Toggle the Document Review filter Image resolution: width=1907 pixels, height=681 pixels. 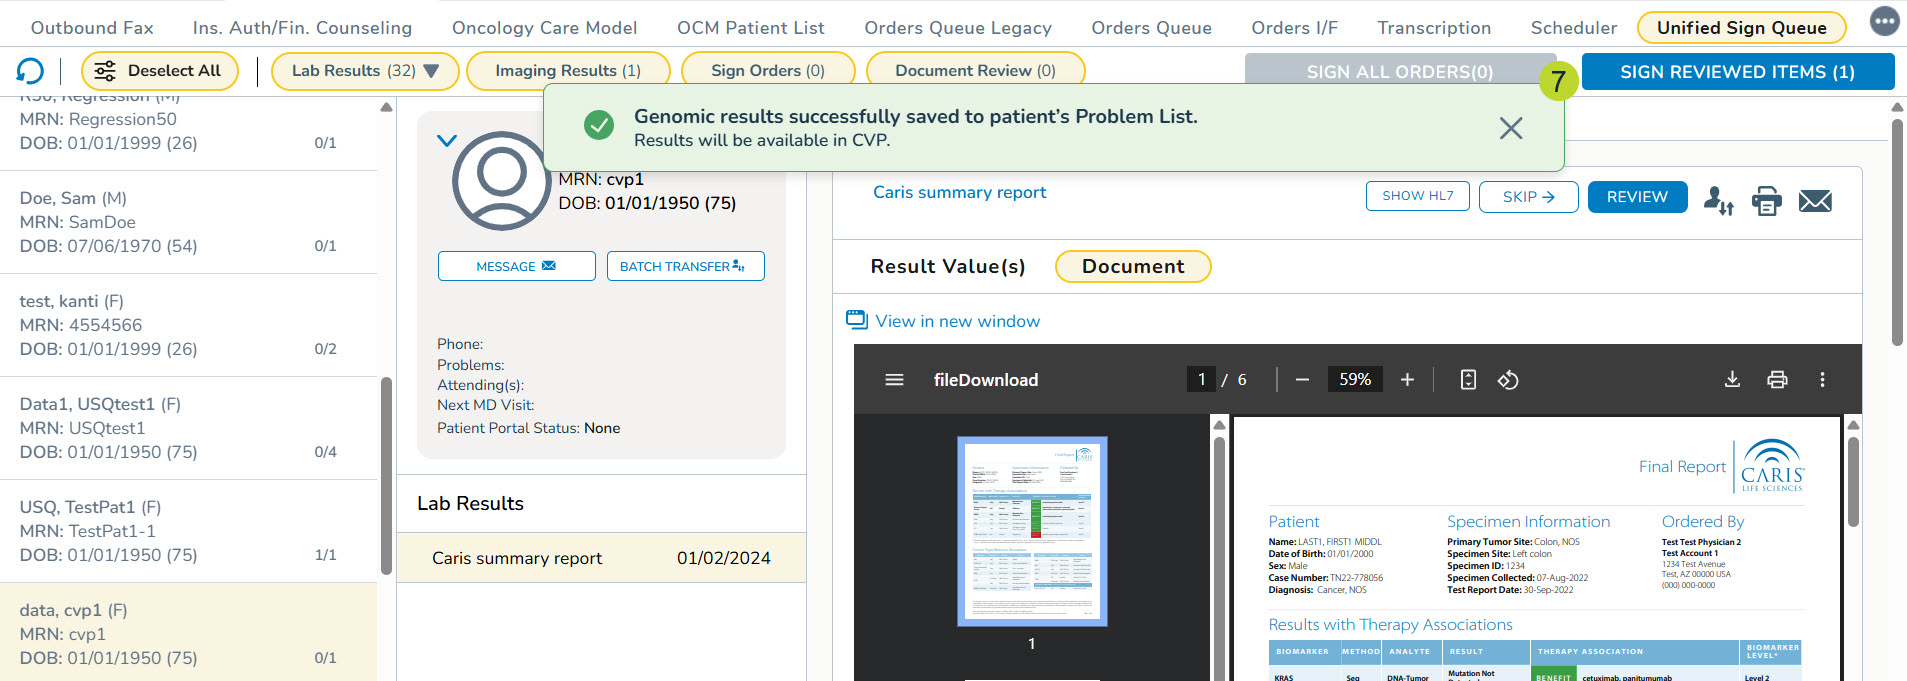[974, 71]
